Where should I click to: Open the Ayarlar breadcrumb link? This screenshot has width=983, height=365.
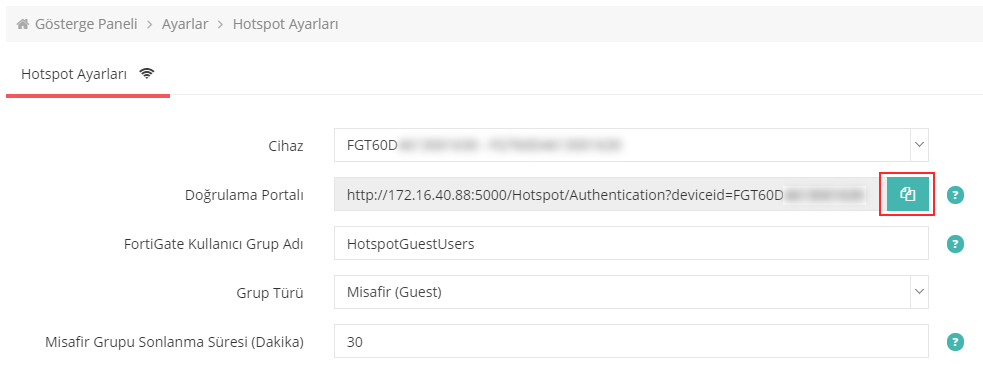[185, 24]
